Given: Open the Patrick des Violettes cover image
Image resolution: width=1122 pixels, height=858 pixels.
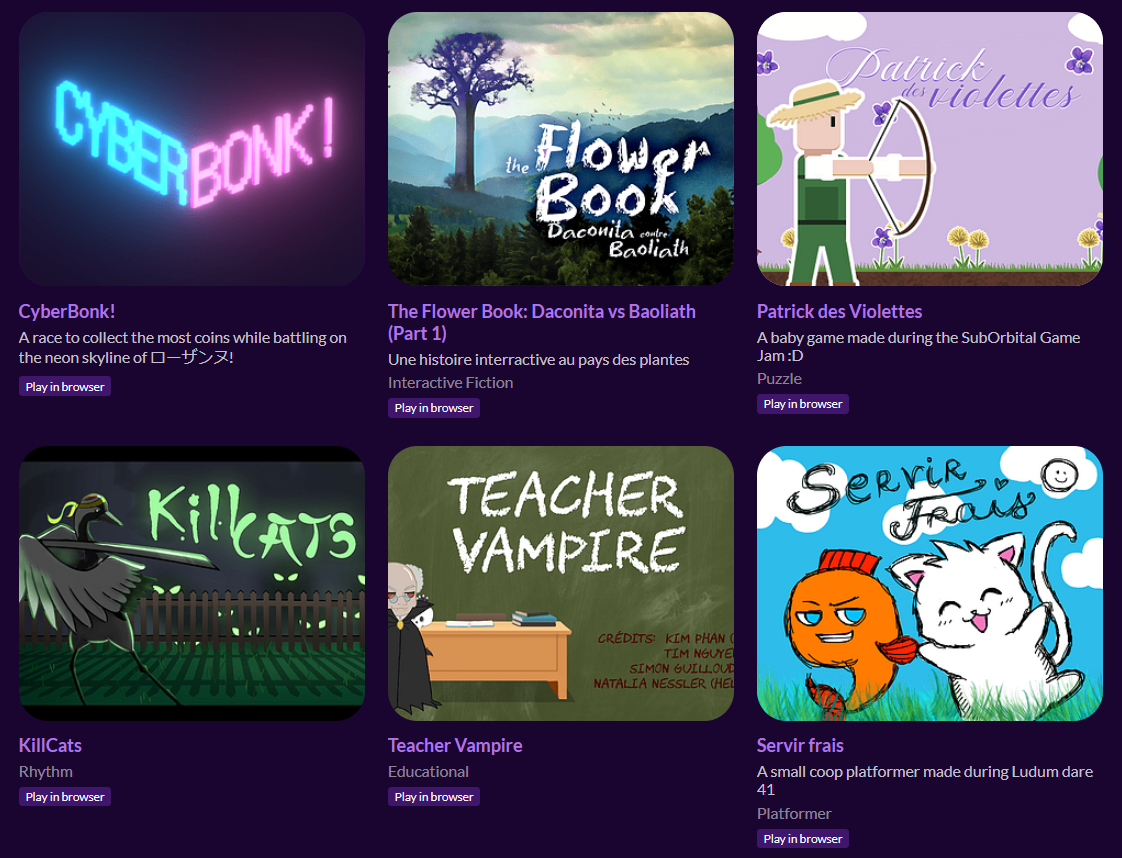Looking at the screenshot, I should click(x=930, y=149).
